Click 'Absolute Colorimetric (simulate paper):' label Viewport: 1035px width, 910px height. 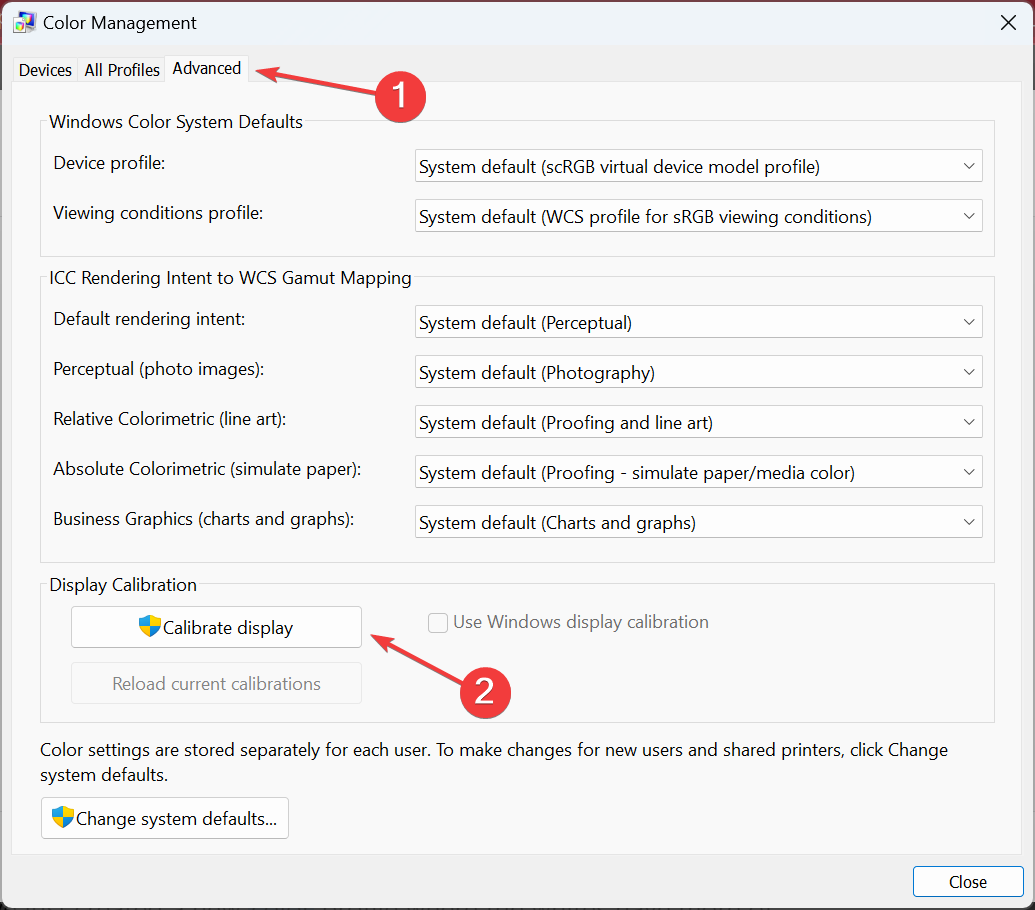coord(207,469)
